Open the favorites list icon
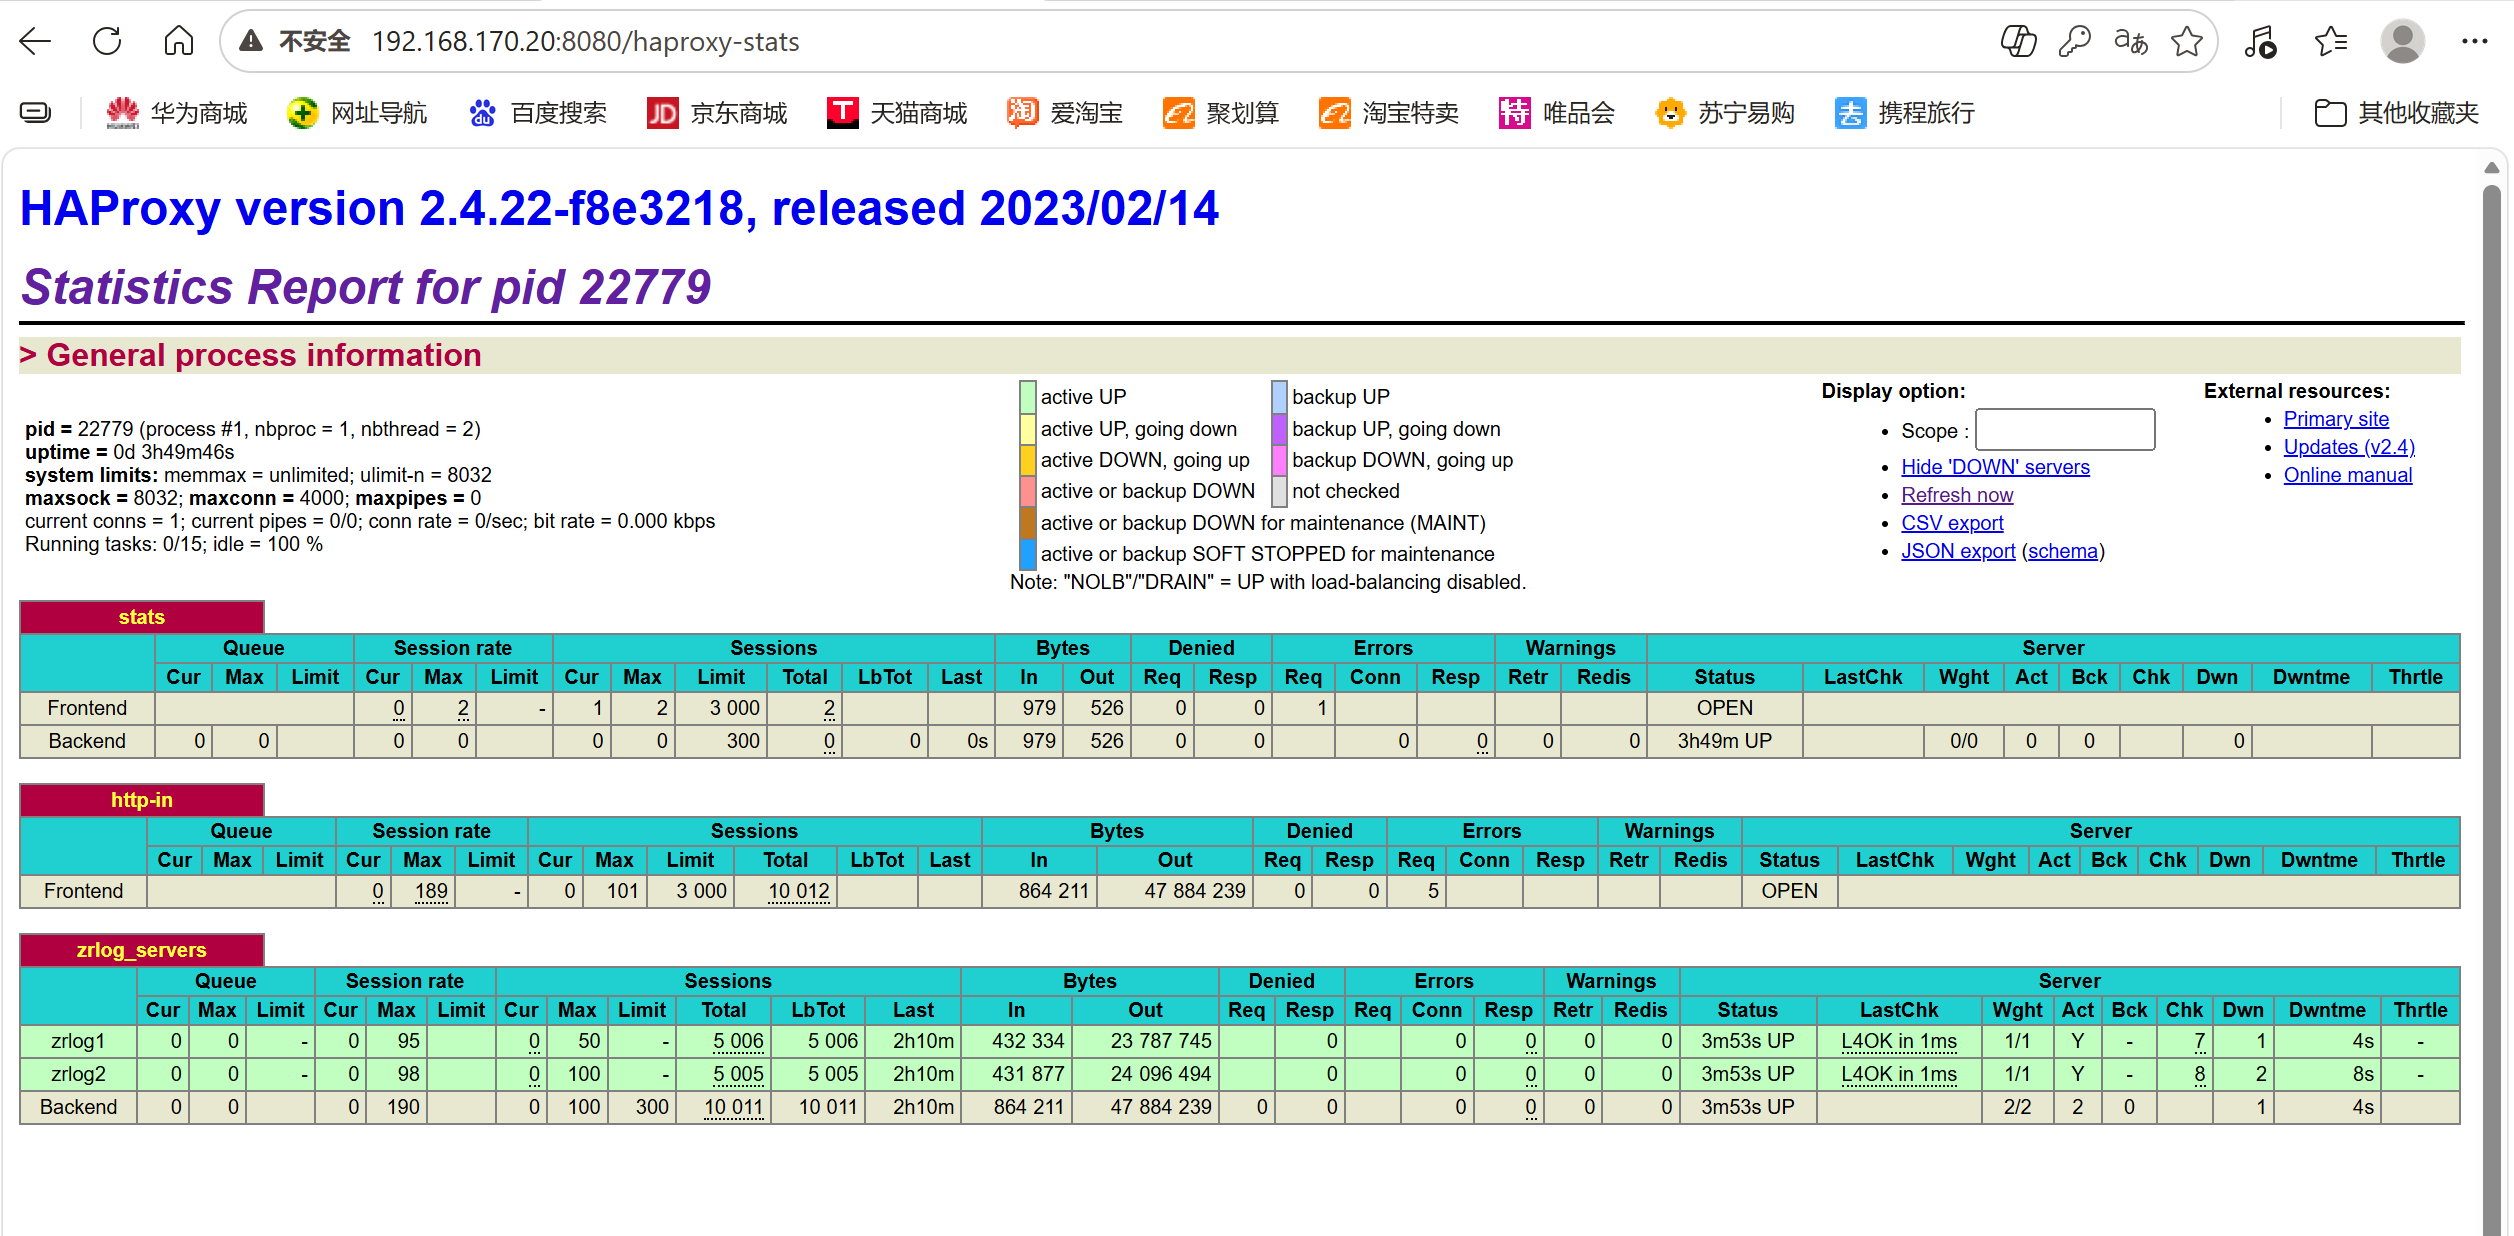This screenshot has height=1236, width=2514. coord(2330,41)
